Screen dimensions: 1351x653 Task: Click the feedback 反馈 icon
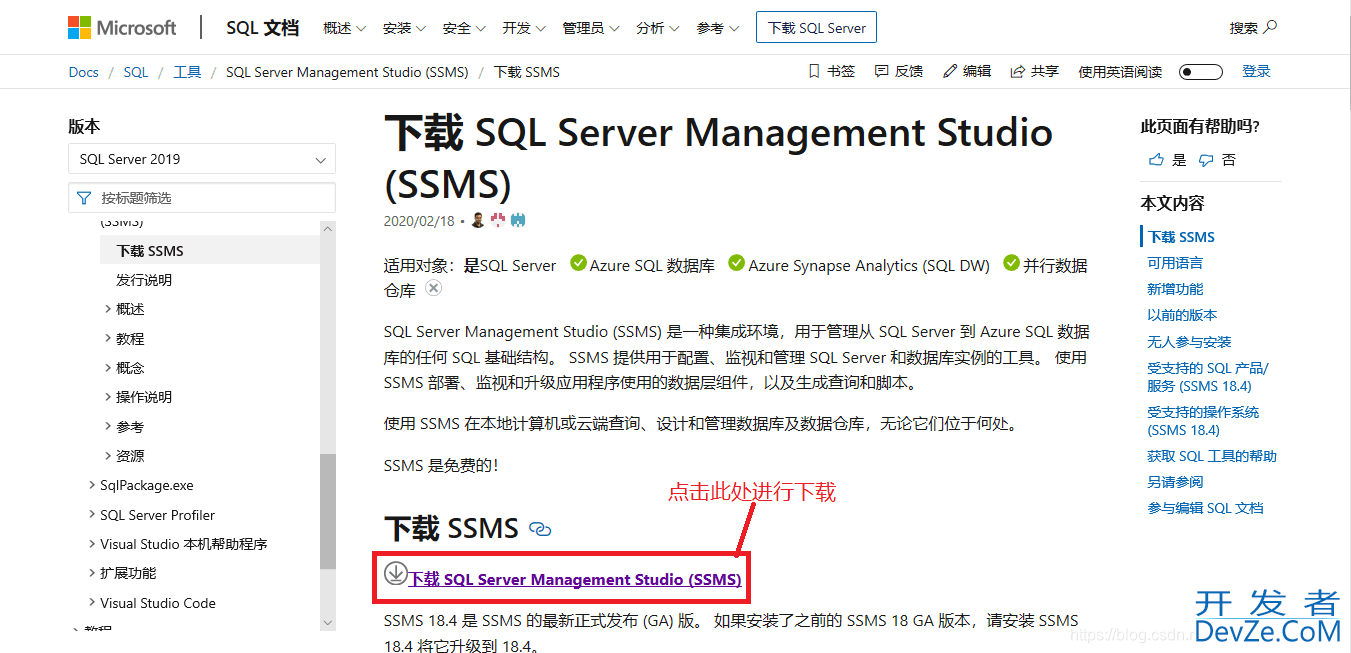881,71
